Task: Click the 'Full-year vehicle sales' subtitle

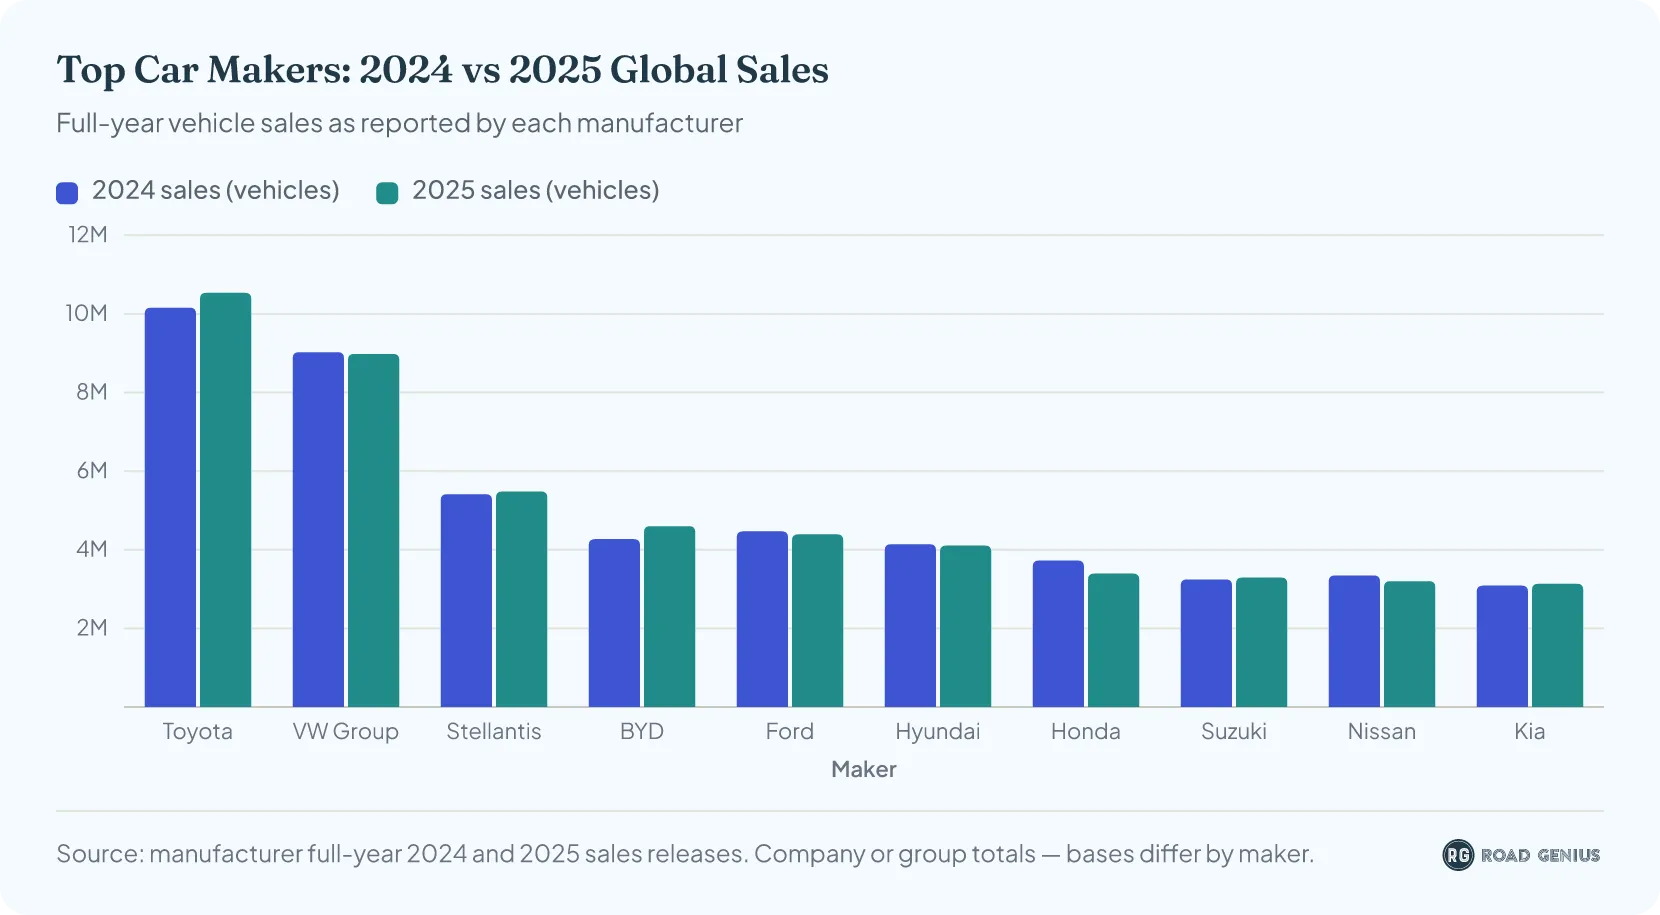Action: tap(400, 123)
